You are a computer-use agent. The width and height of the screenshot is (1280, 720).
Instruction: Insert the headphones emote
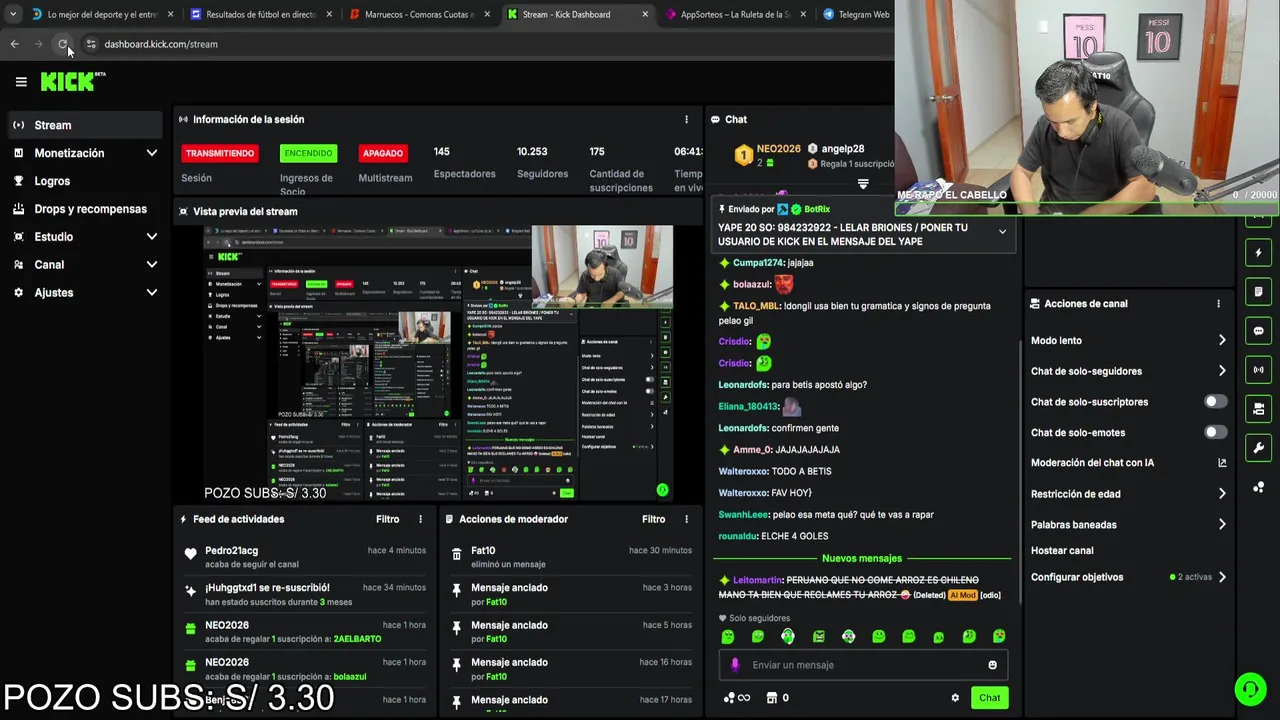(x=788, y=636)
